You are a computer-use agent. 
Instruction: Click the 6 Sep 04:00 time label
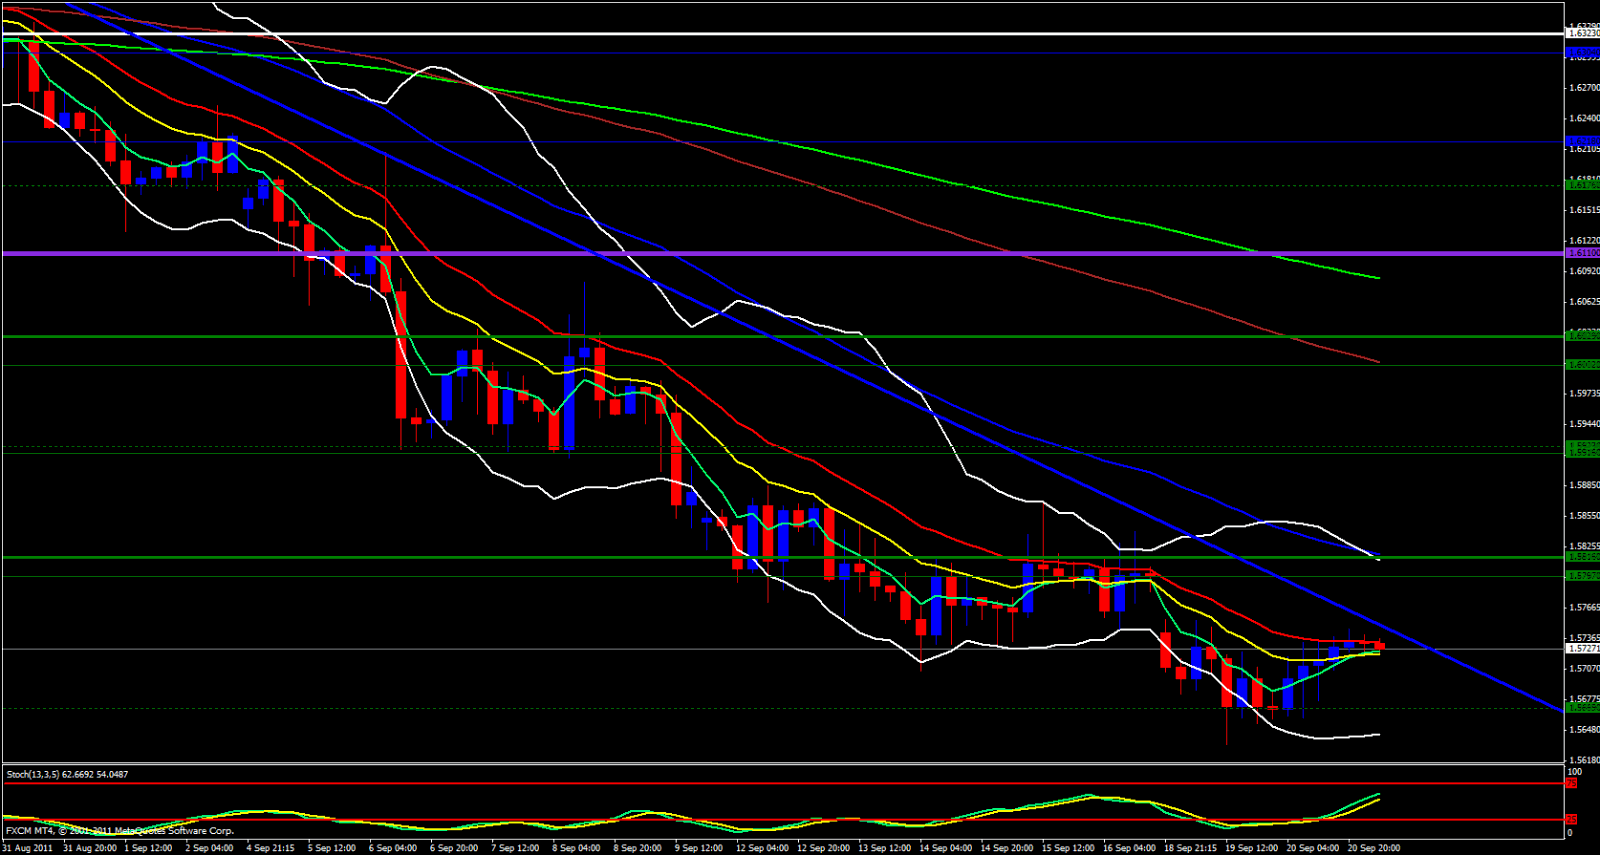point(393,848)
